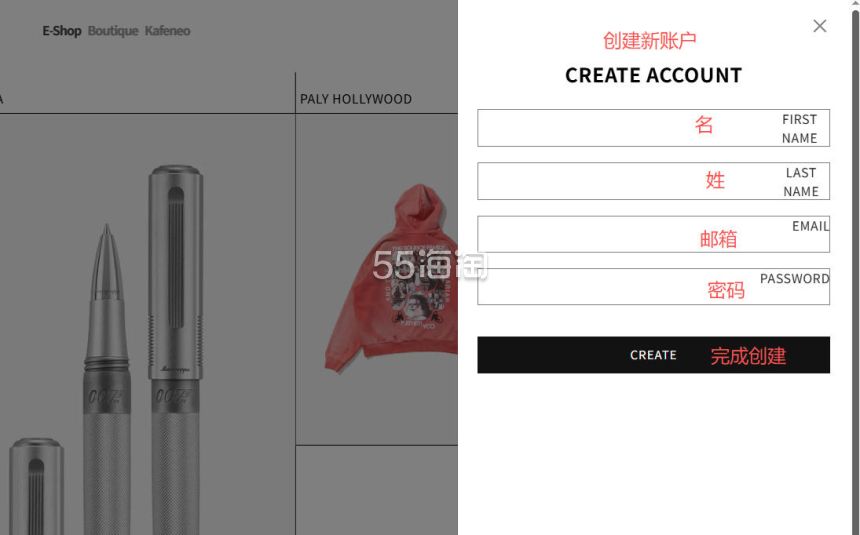Close the Create Account panel with X
860x535 pixels.
click(819, 26)
